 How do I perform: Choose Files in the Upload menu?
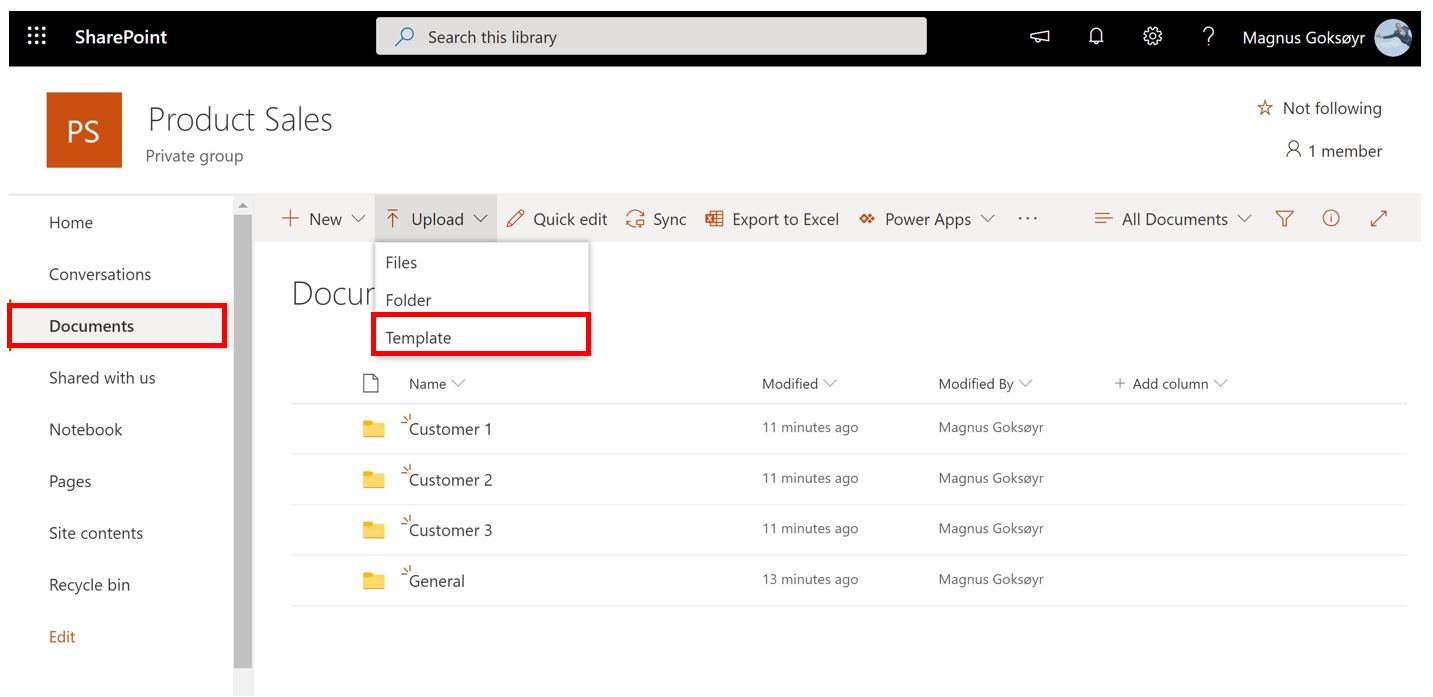pyautogui.click(x=401, y=262)
